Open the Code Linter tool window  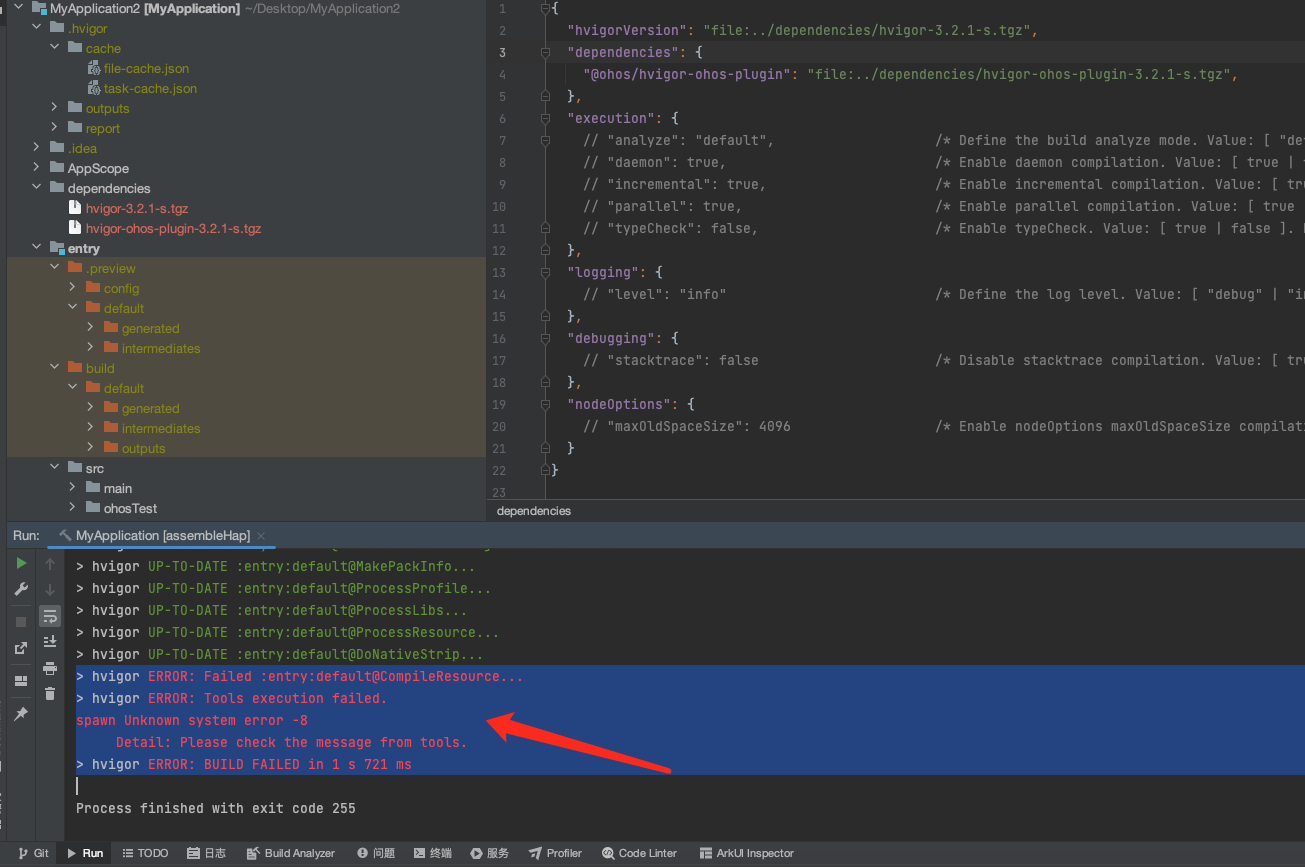tap(640, 853)
